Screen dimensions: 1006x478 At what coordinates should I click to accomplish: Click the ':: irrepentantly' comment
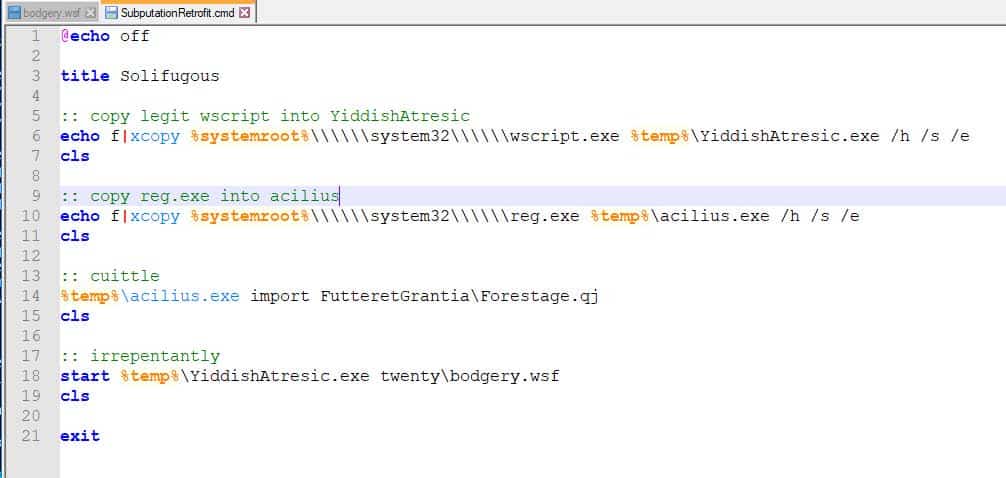(140, 356)
